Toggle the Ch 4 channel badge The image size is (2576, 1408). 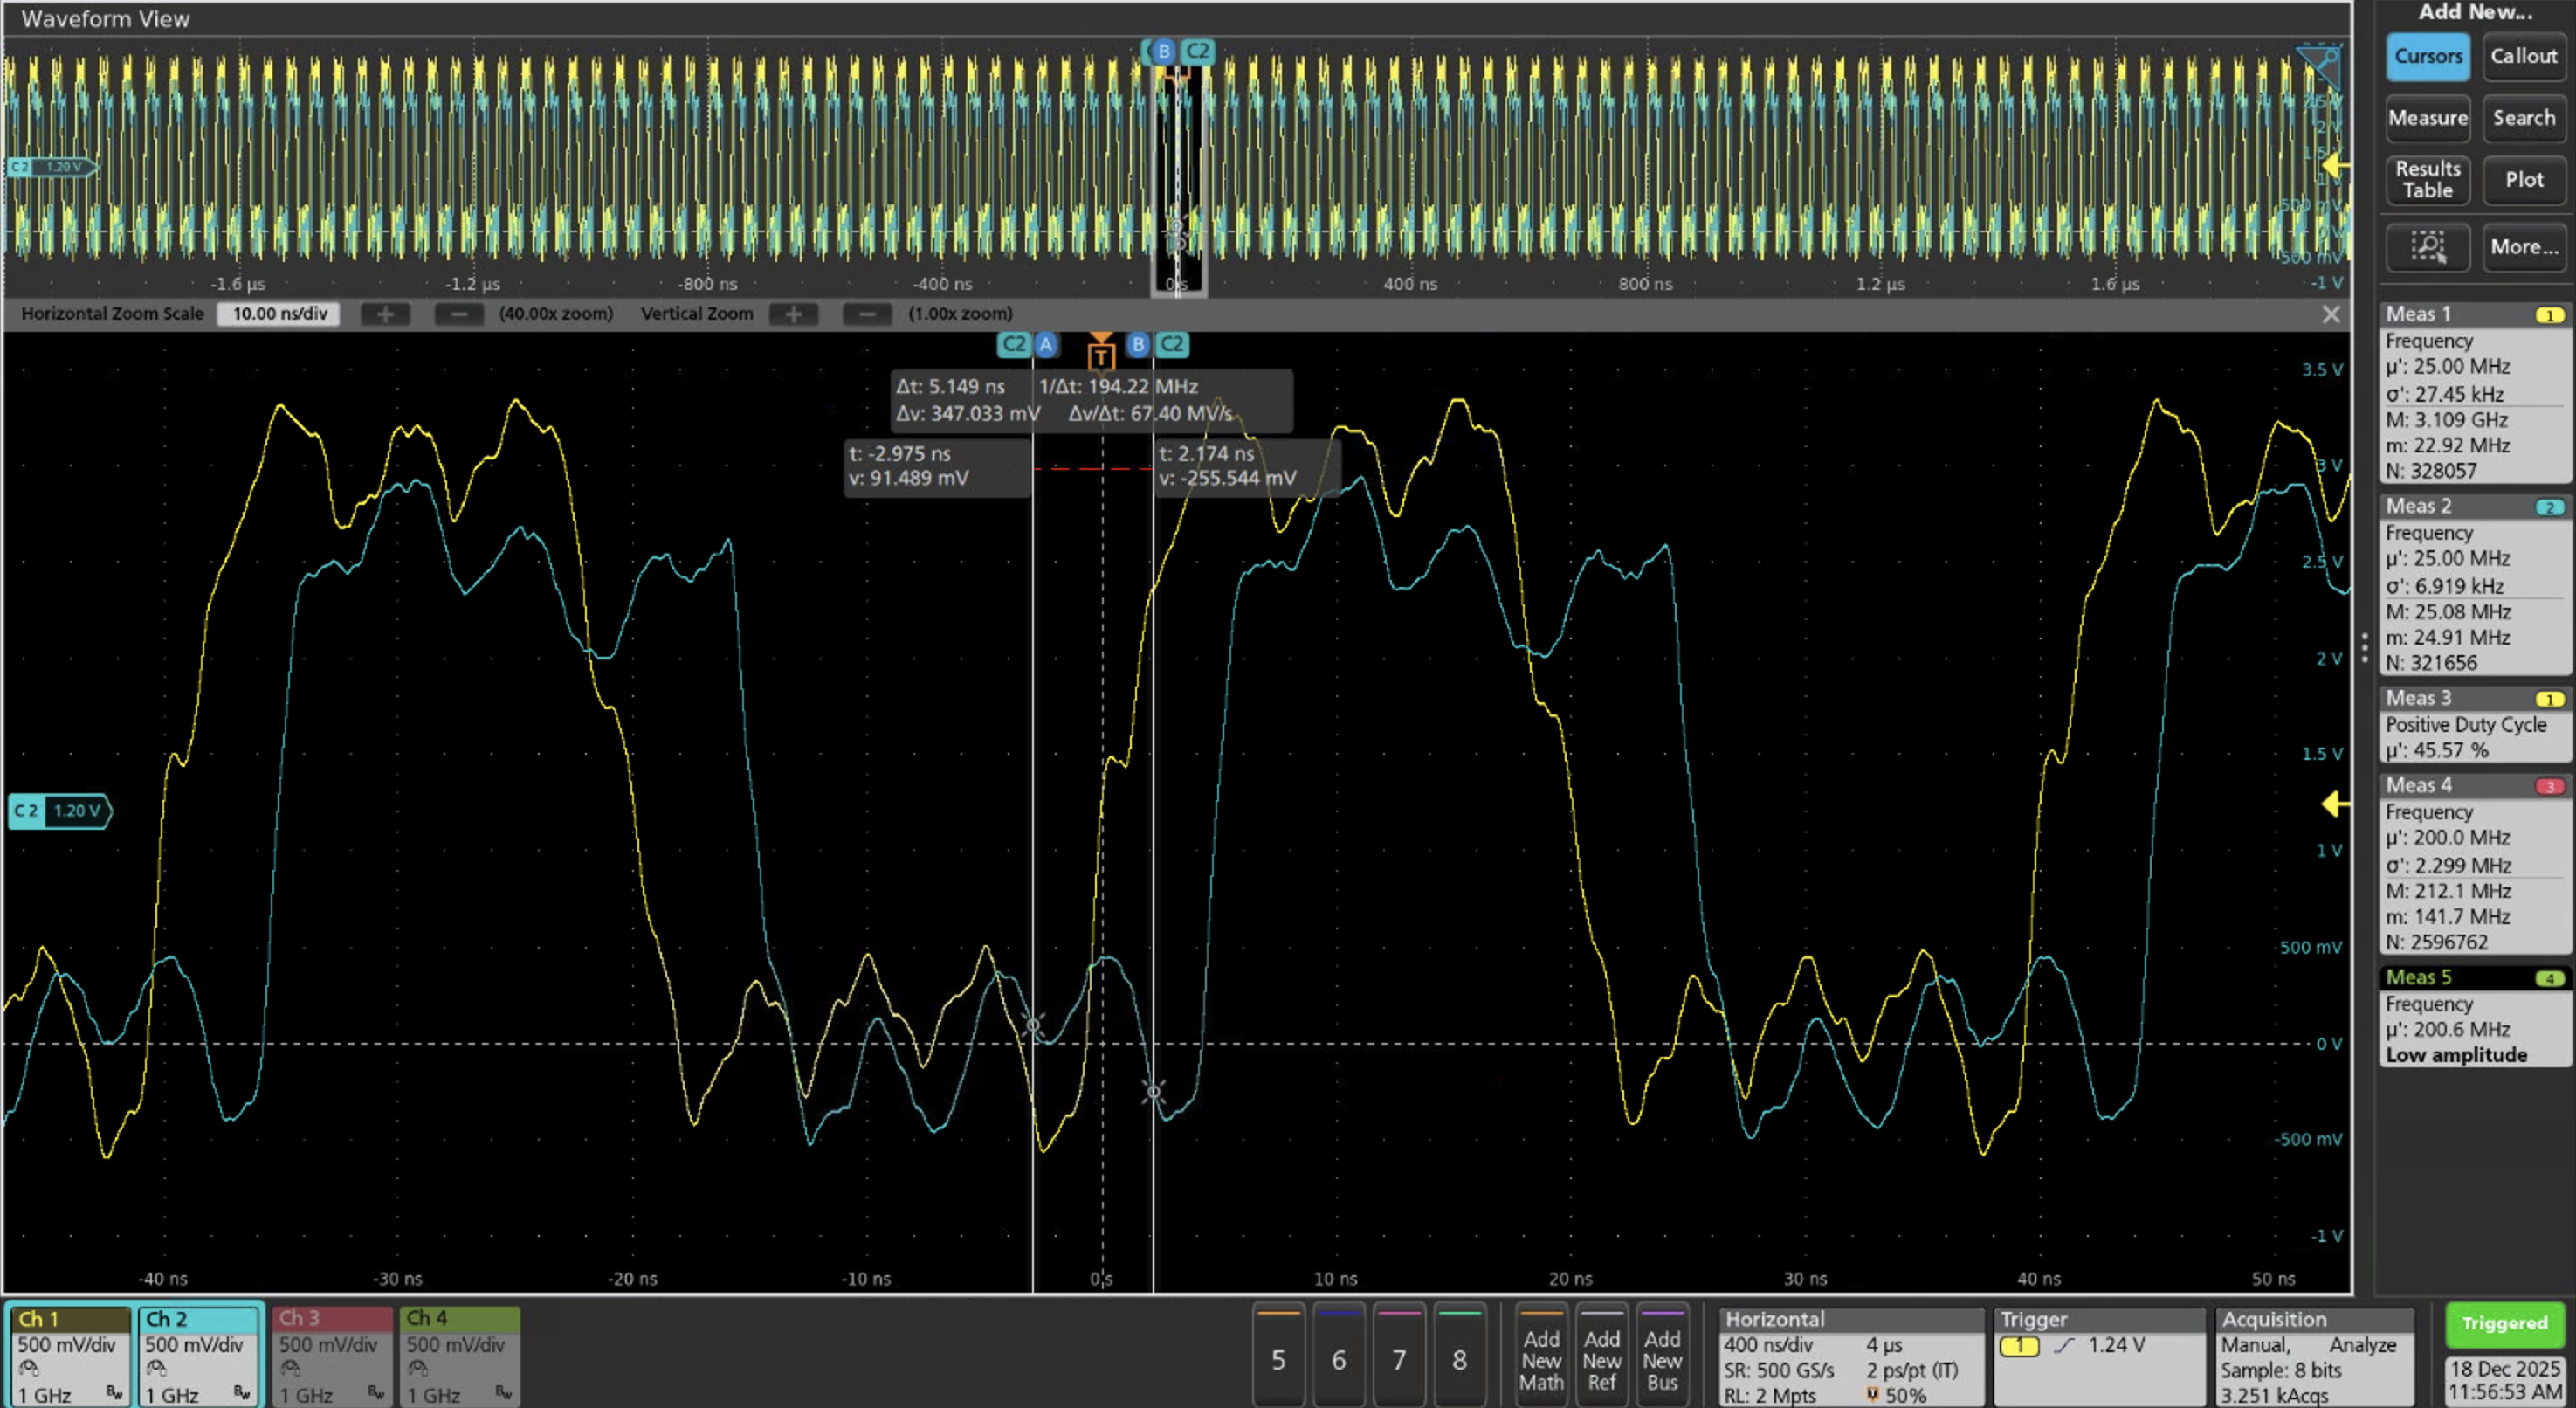click(460, 1356)
